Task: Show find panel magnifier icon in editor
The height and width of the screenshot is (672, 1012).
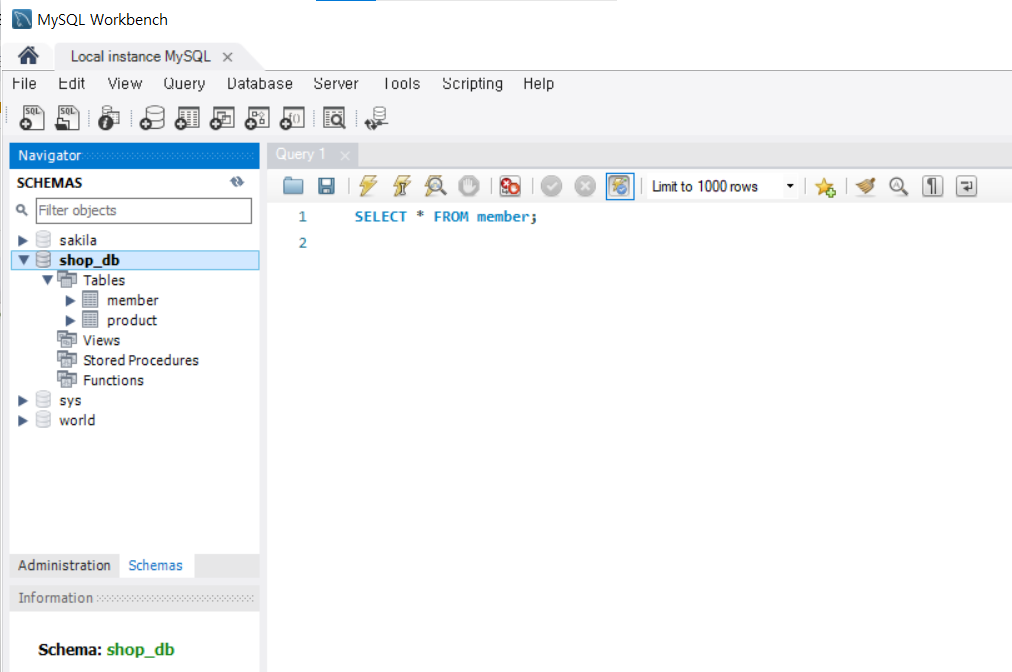Action: tap(898, 187)
